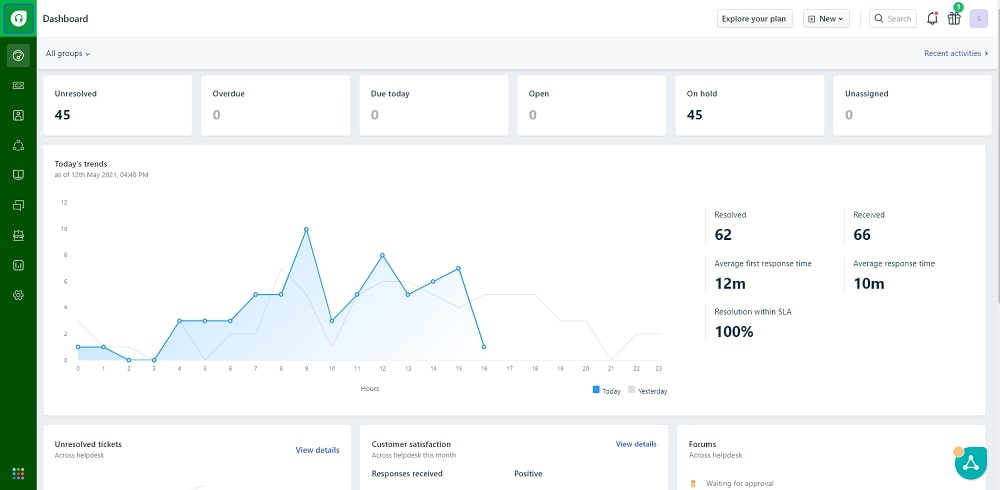Click the Today's trends heading
The image size is (1000, 490).
(81, 164)
